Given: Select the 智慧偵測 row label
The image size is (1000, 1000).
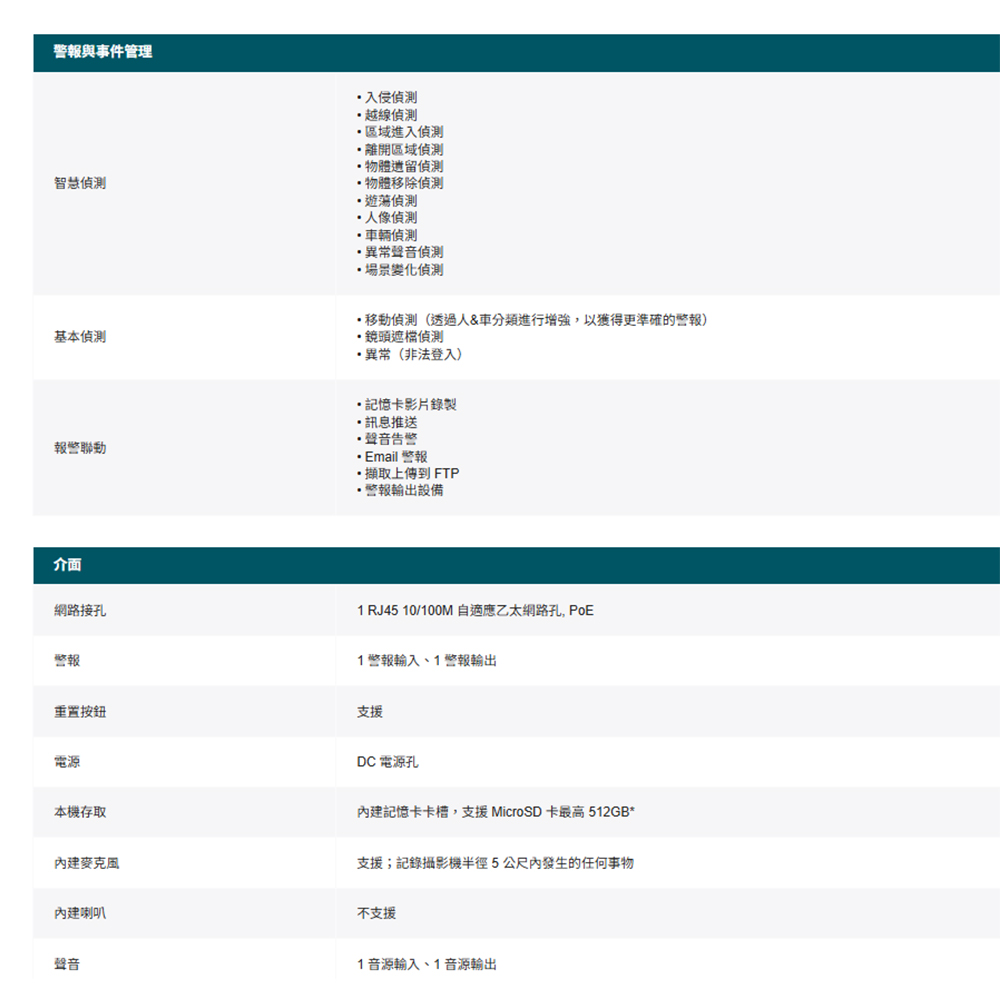Looking at the screenshot, I should 80,184.
